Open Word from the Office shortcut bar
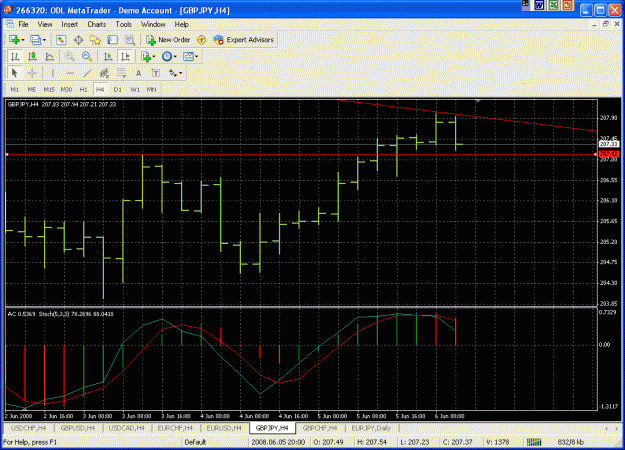Image resolution: width=625 pixels, height=450 pixels. (x=540, y=5)
